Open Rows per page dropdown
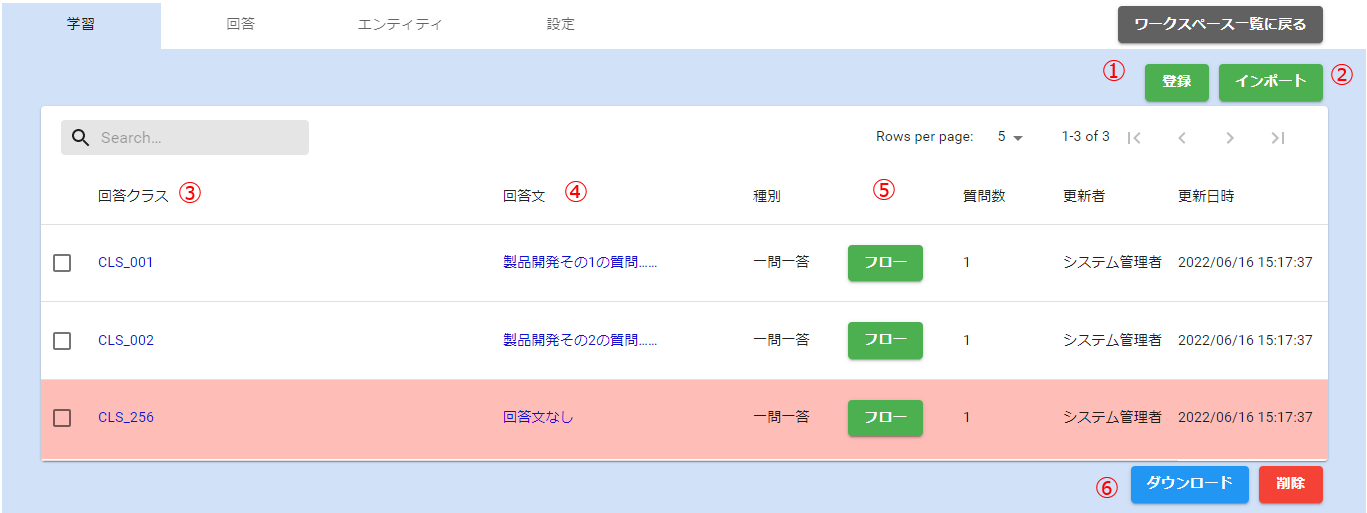The width and height of the screenshot is (1367, 513). pyautogui.click(x=1010, y=137)
